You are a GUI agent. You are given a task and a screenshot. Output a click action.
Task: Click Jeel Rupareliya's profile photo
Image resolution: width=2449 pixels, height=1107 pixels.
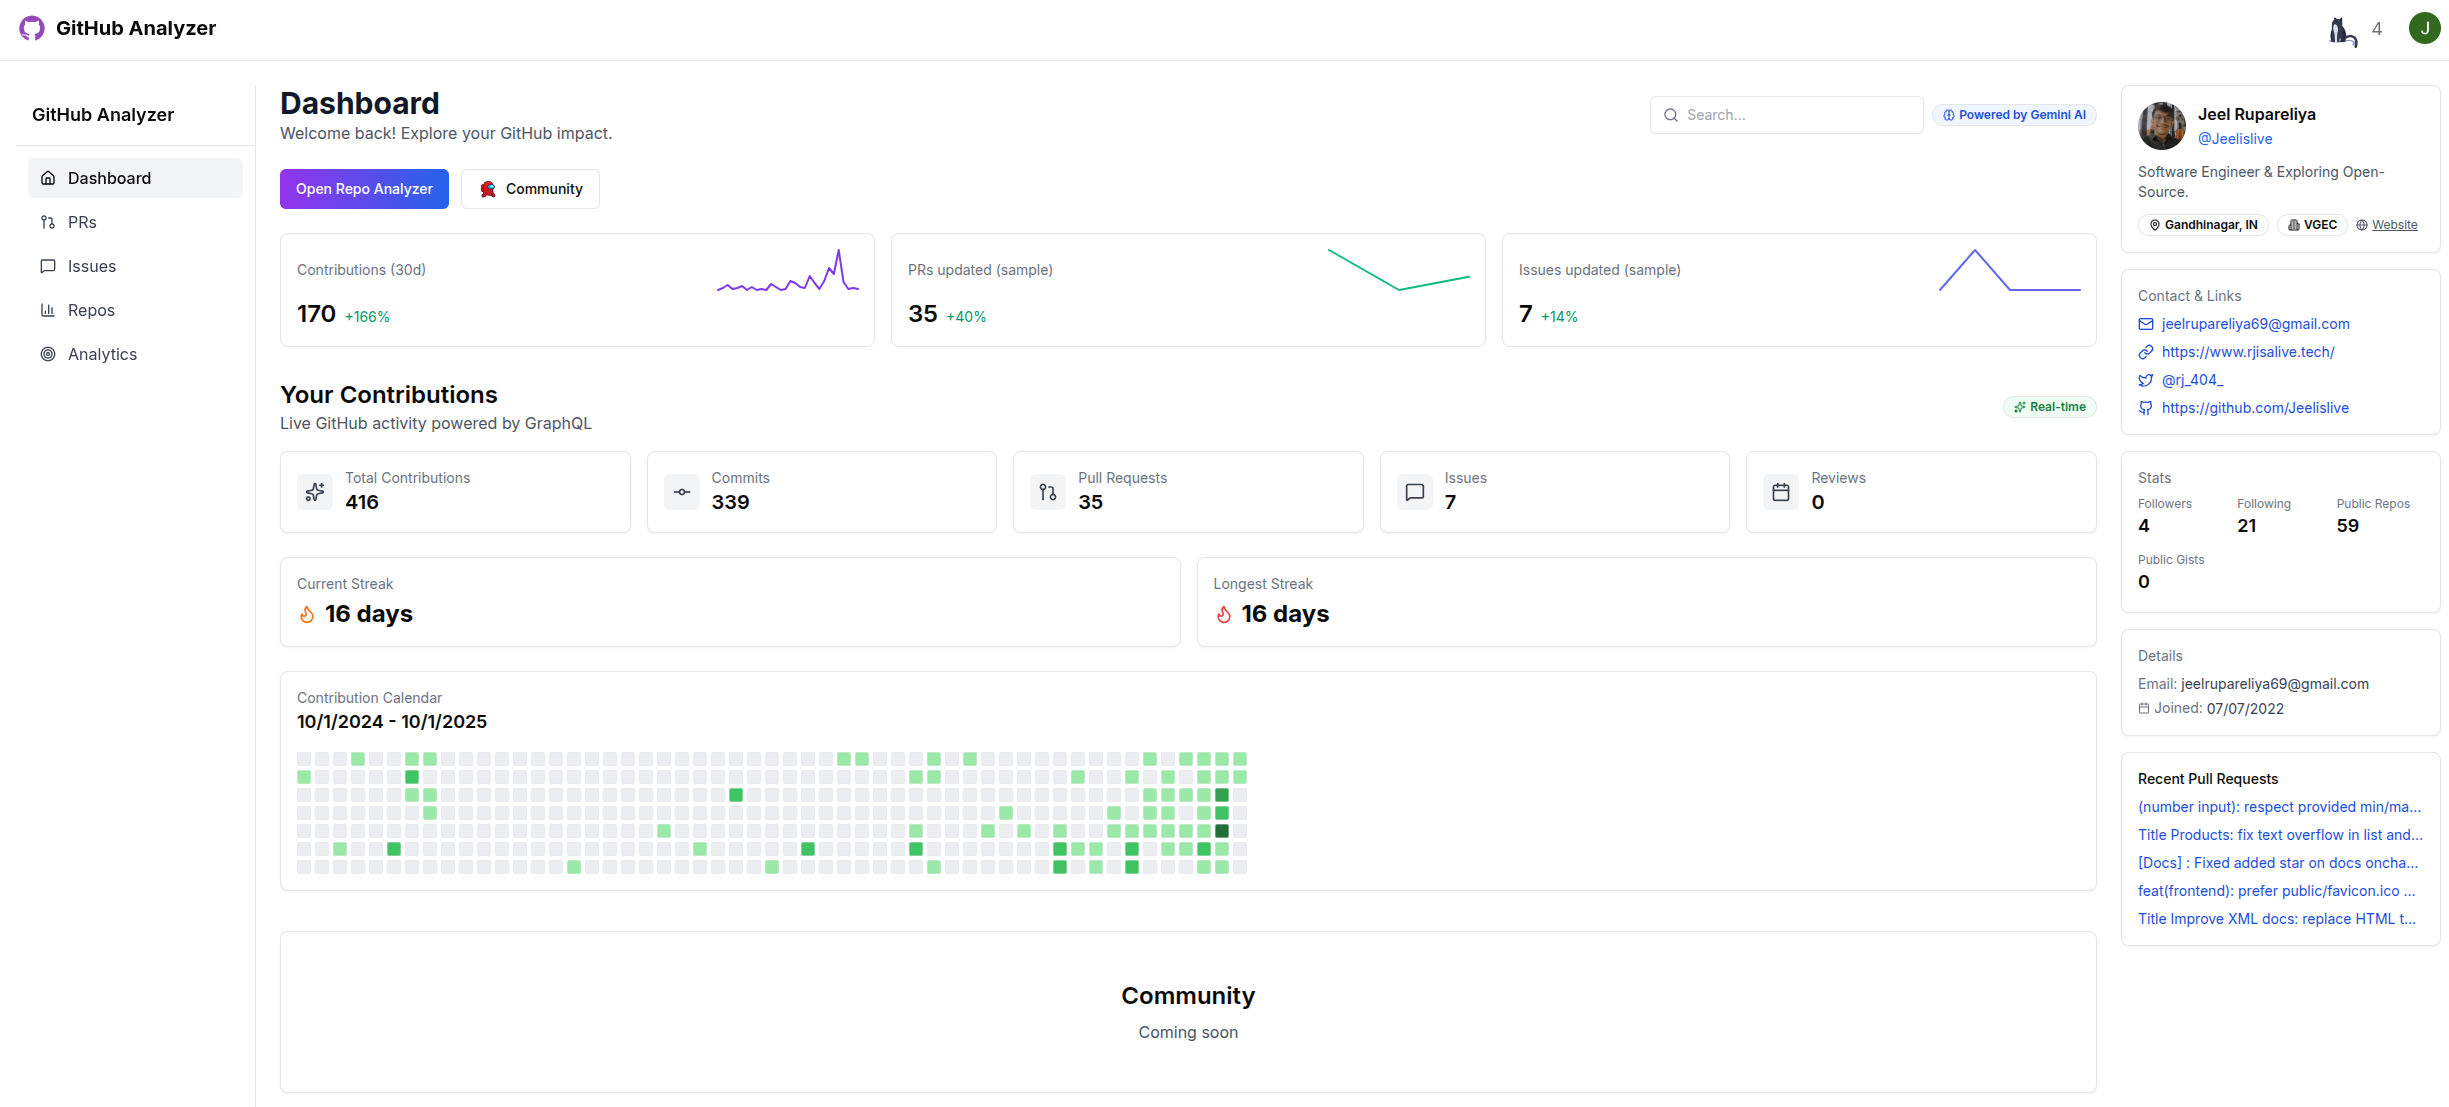2162,126
